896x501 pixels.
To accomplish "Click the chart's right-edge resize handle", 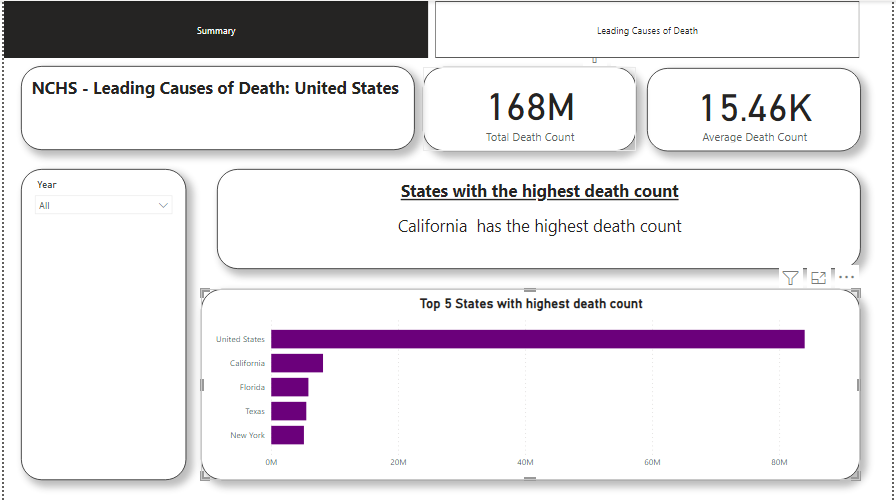I will [x=858, y=385].
